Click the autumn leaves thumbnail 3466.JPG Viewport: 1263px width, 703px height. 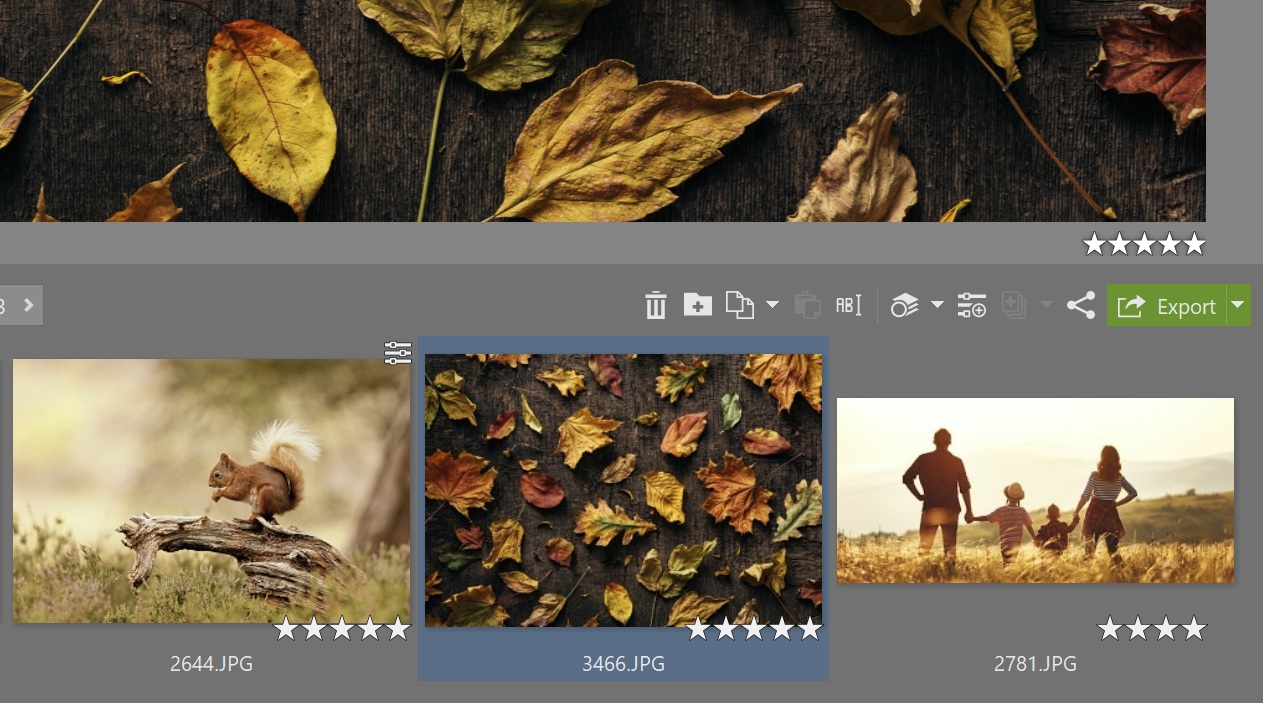tap(623, 490)
